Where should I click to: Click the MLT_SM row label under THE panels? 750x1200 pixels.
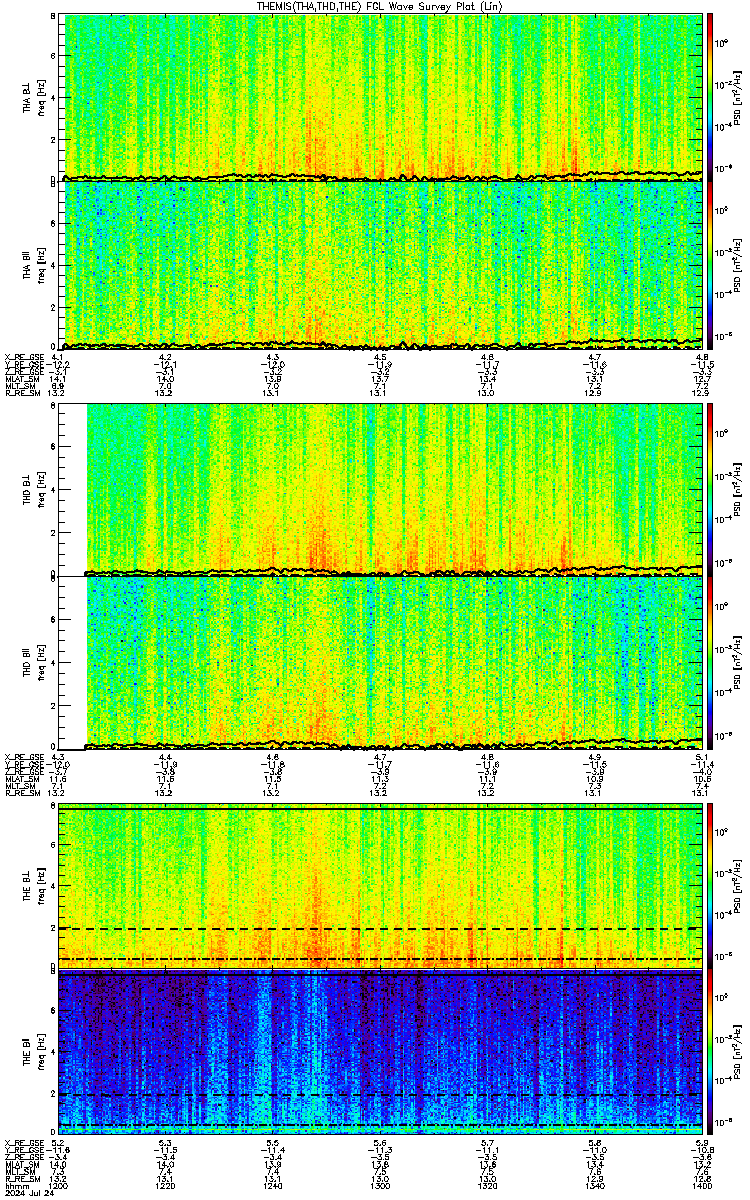tap(19, 1172)
